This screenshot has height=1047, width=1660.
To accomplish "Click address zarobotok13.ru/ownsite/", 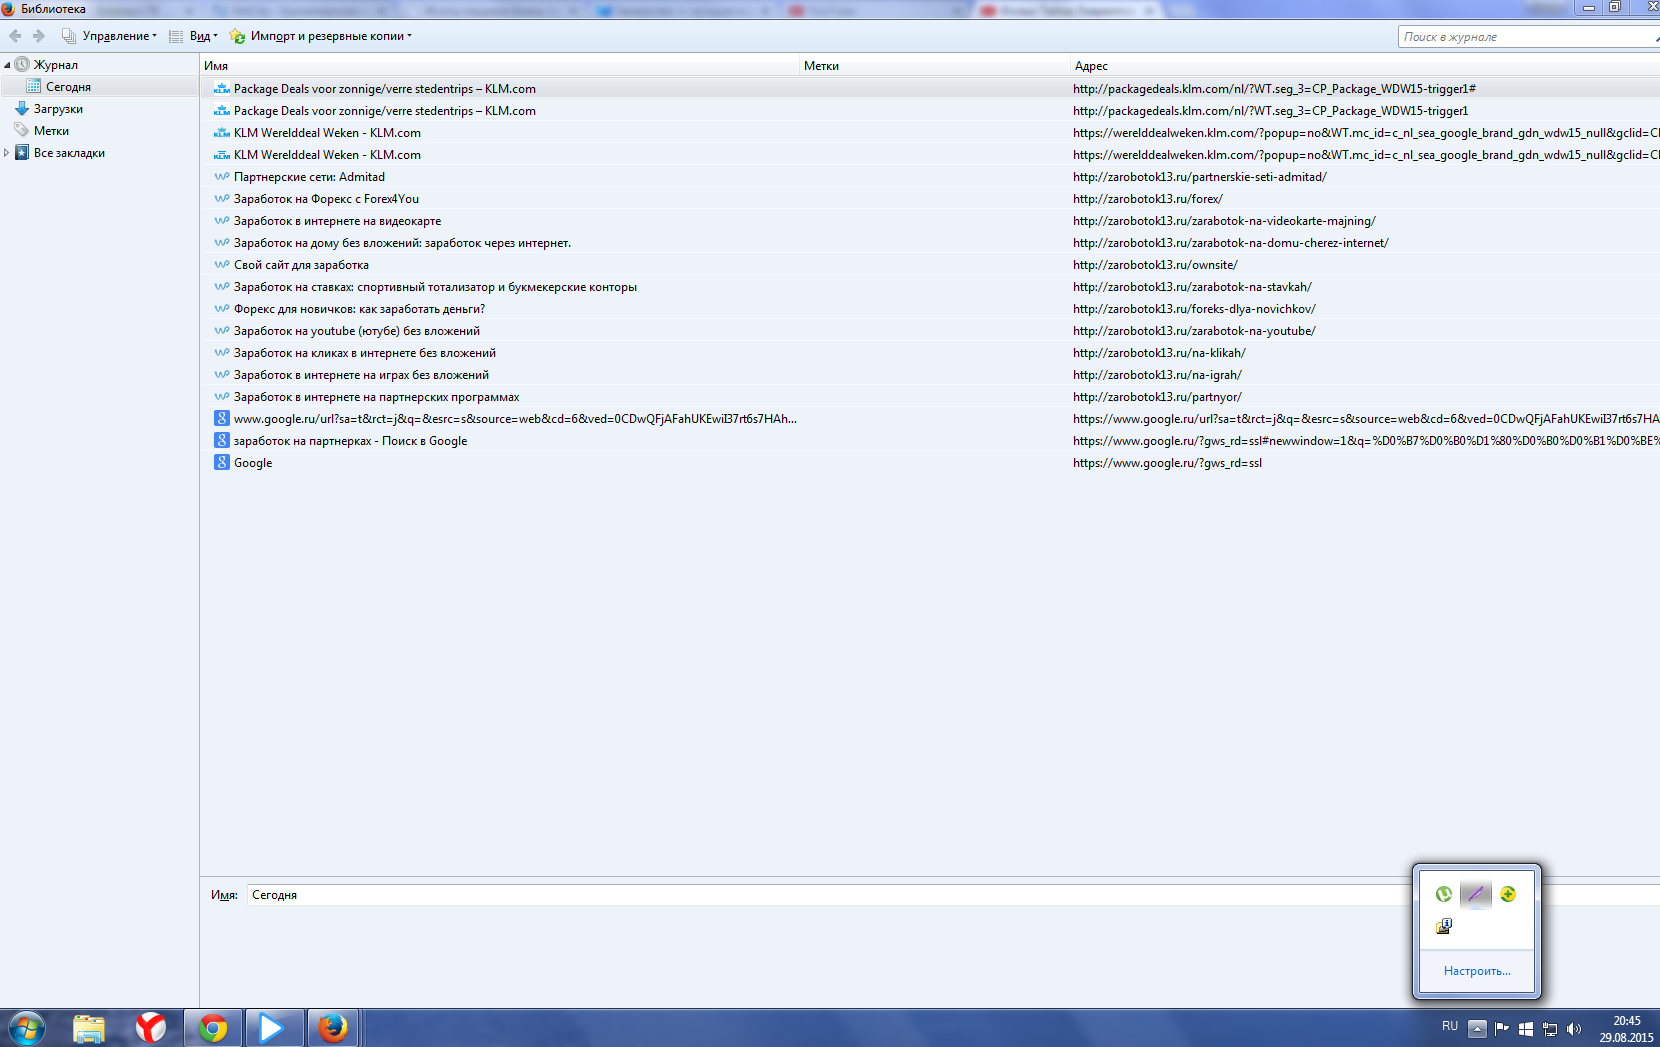I will 1155,265.
